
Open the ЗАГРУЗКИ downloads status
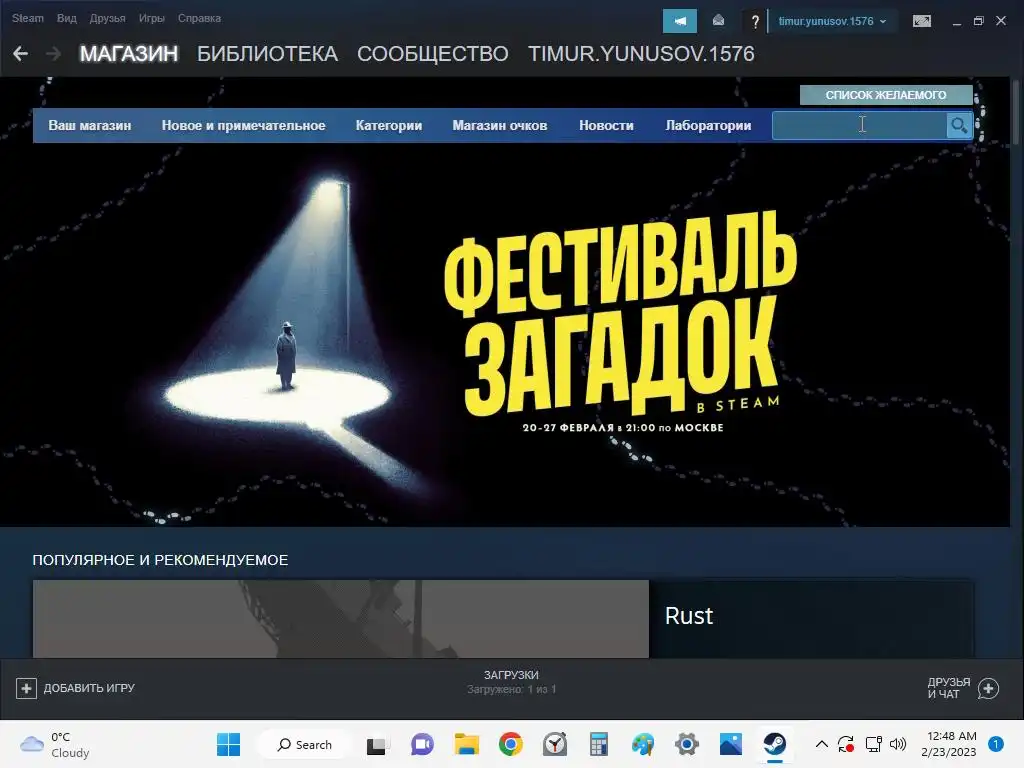point(511,682)
